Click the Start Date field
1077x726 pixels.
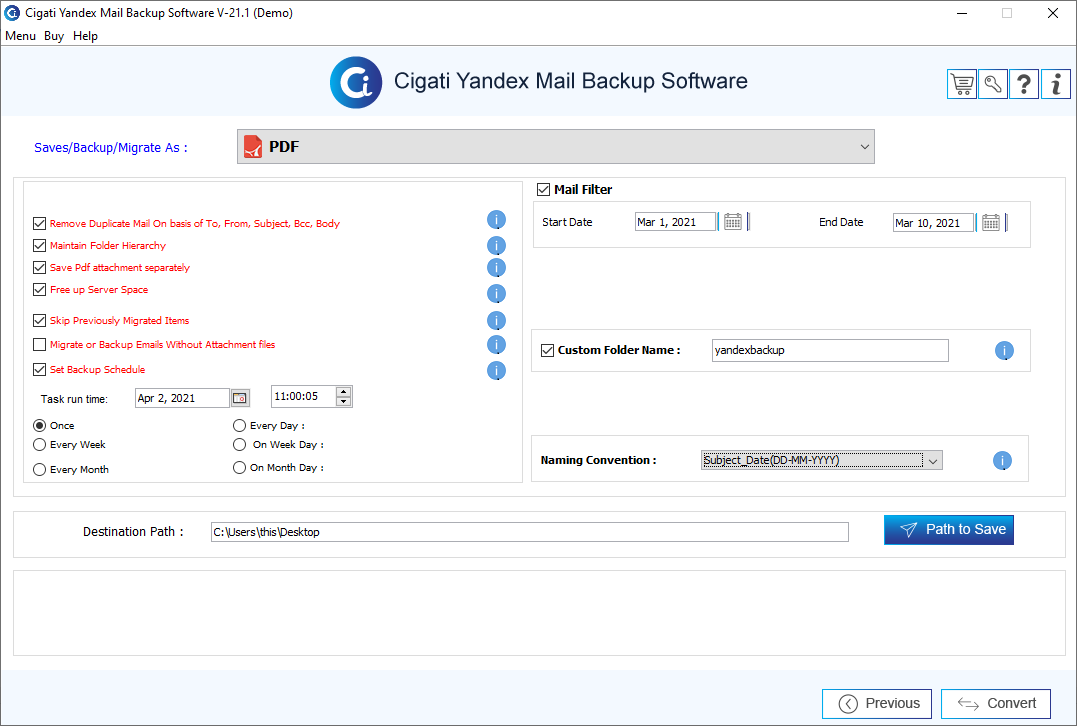675,222
